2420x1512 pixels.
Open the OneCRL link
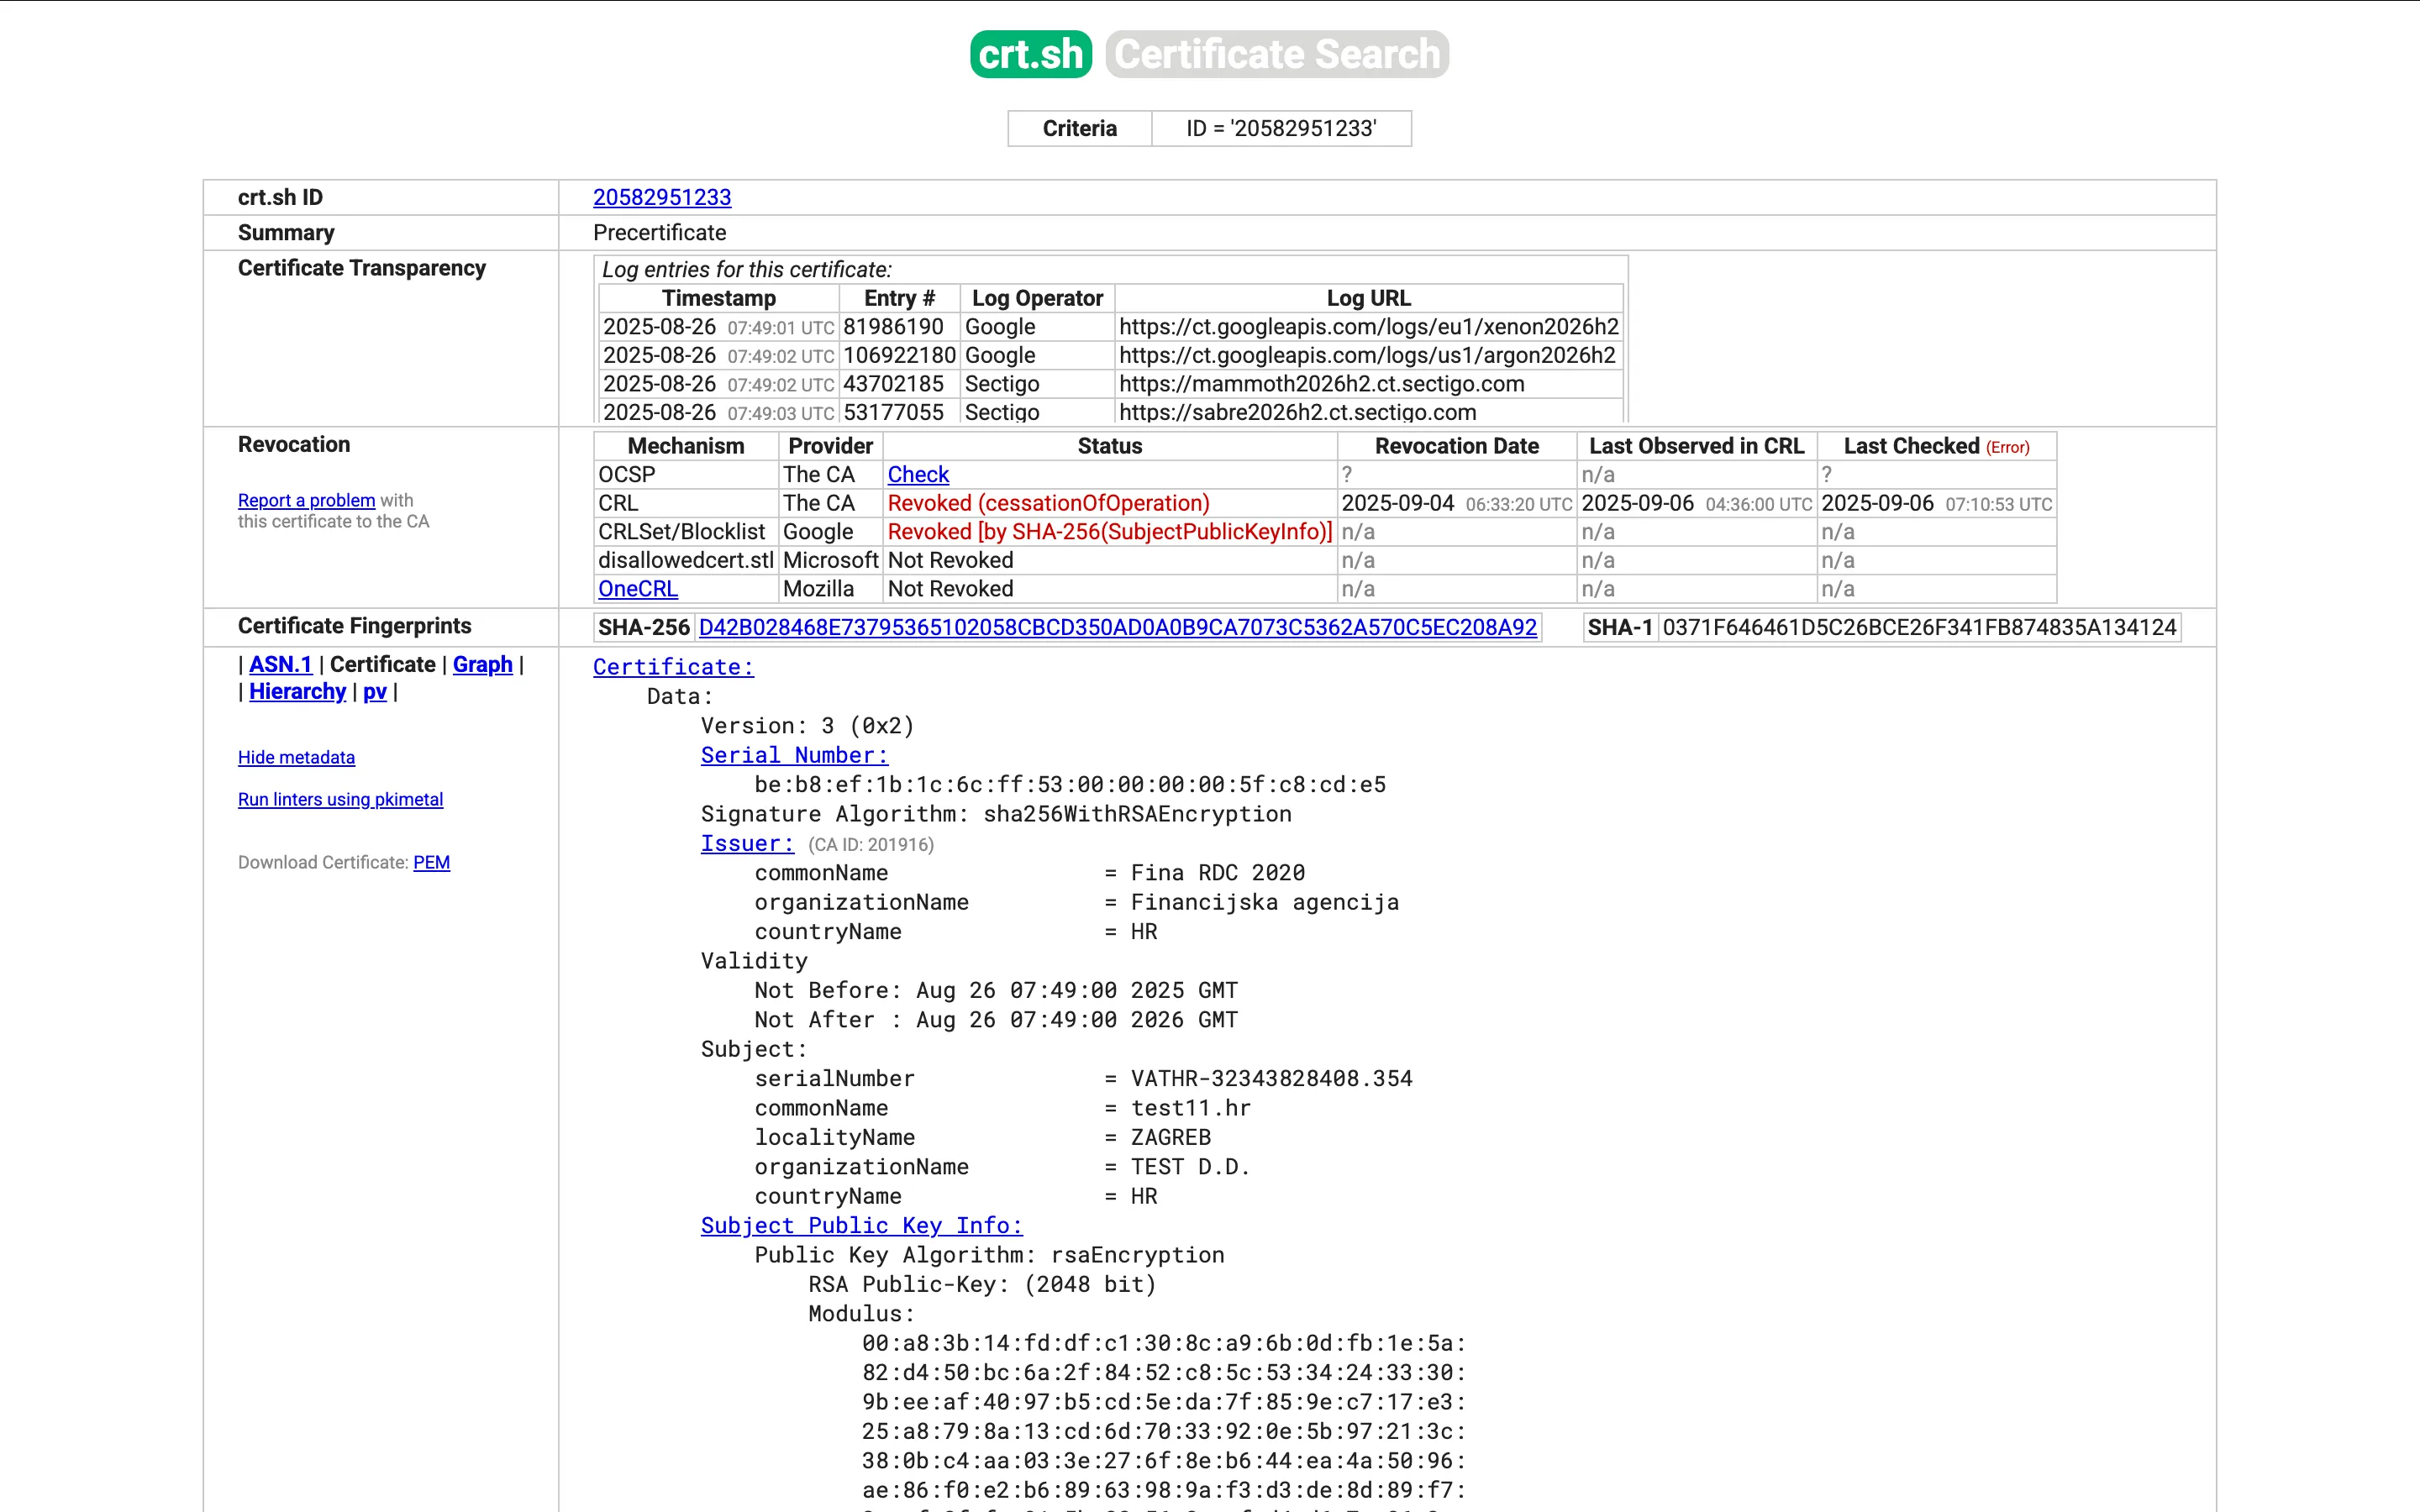tap(637, 589)
